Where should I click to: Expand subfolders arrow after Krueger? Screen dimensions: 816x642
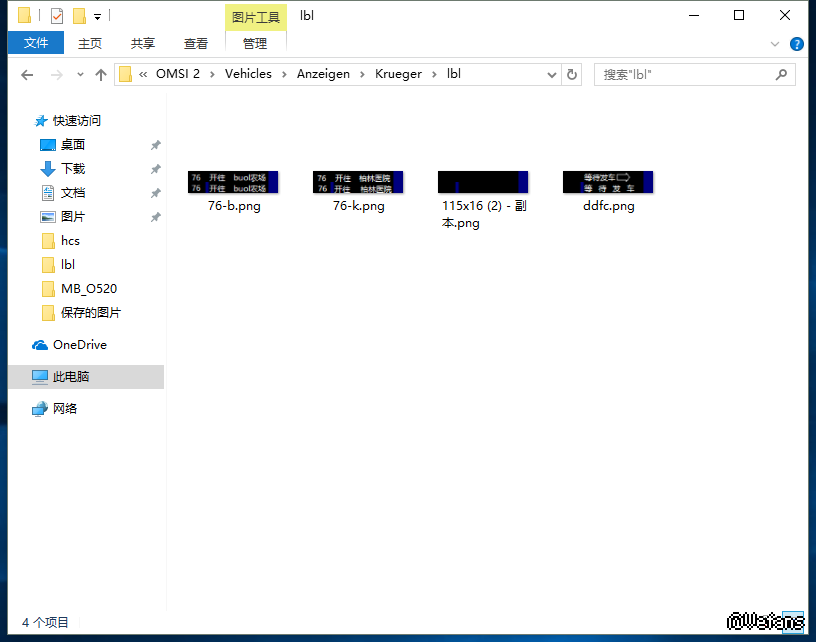[434, 74]
